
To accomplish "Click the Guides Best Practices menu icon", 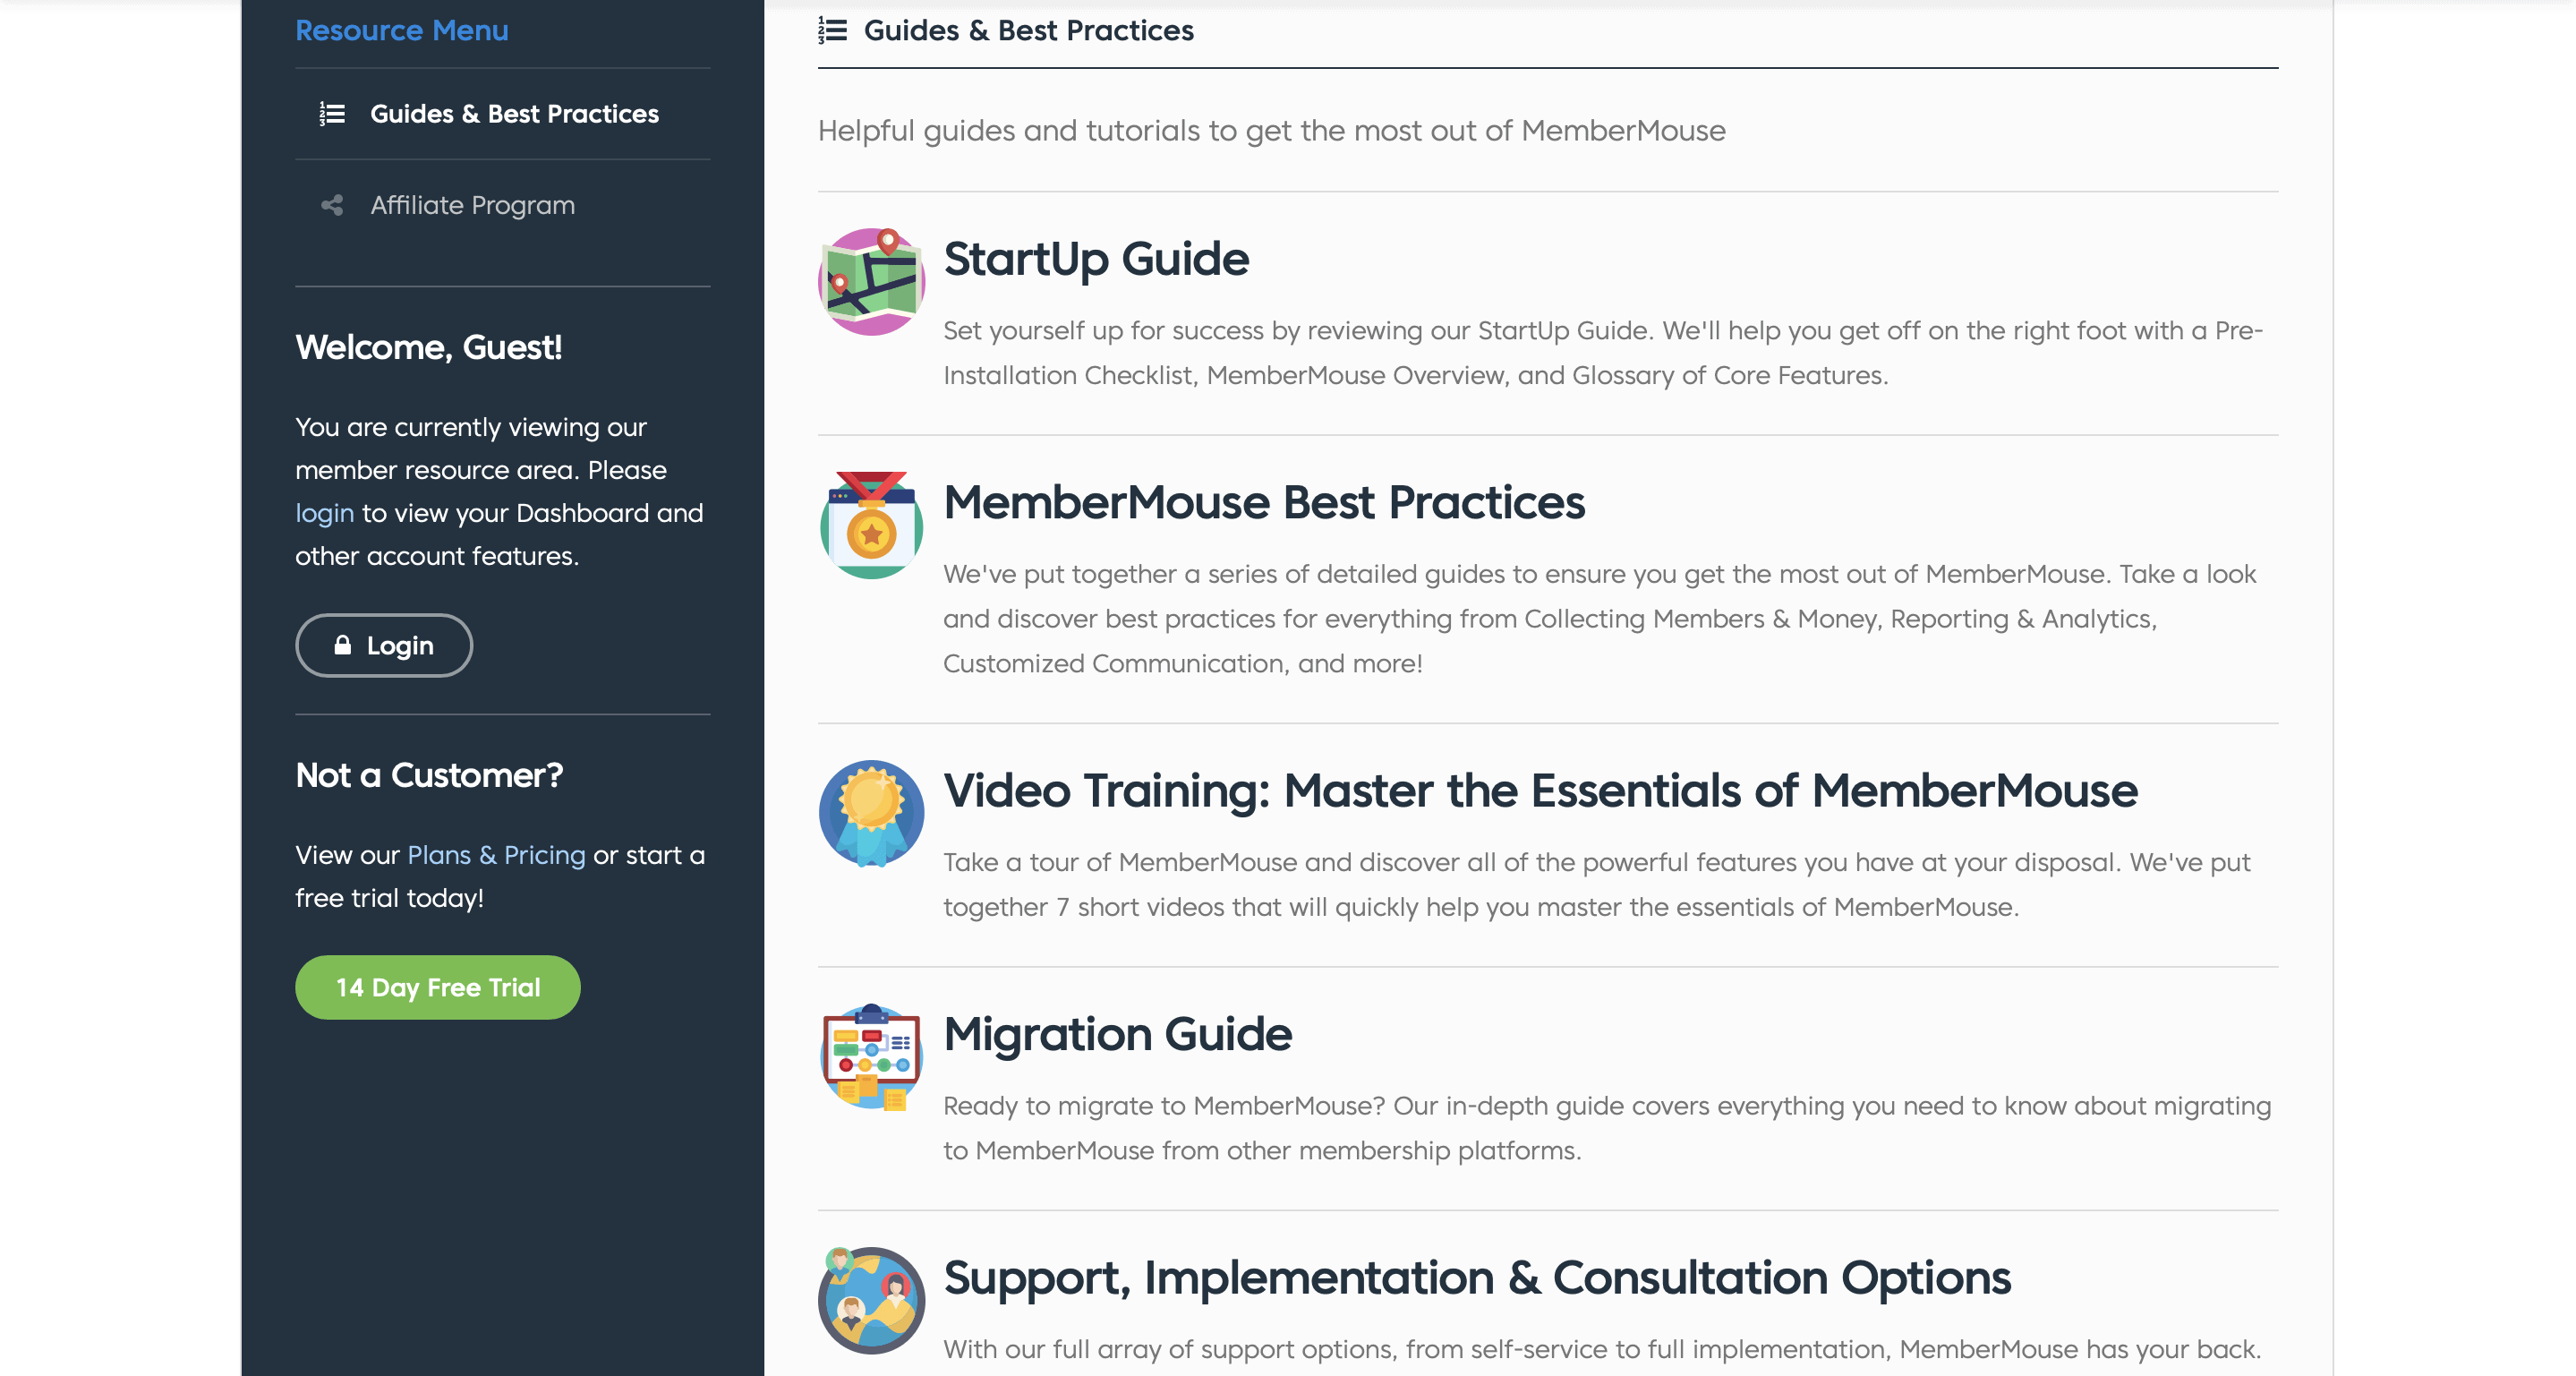I will click(x=332, y=113).
